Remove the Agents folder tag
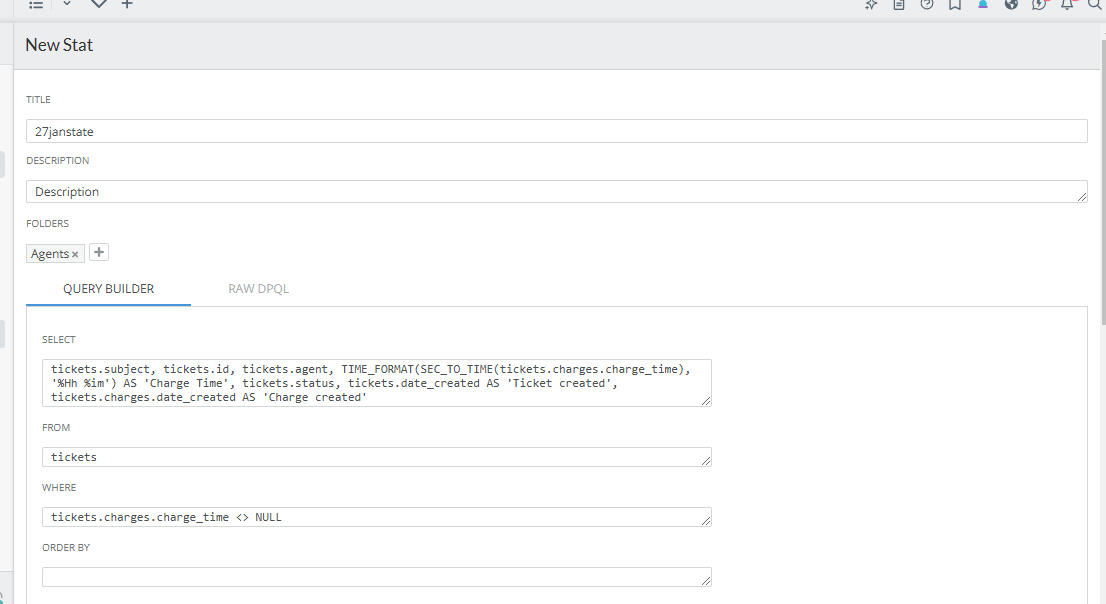The width and height of the screenshot is (1106, 604). pos(75,255)
